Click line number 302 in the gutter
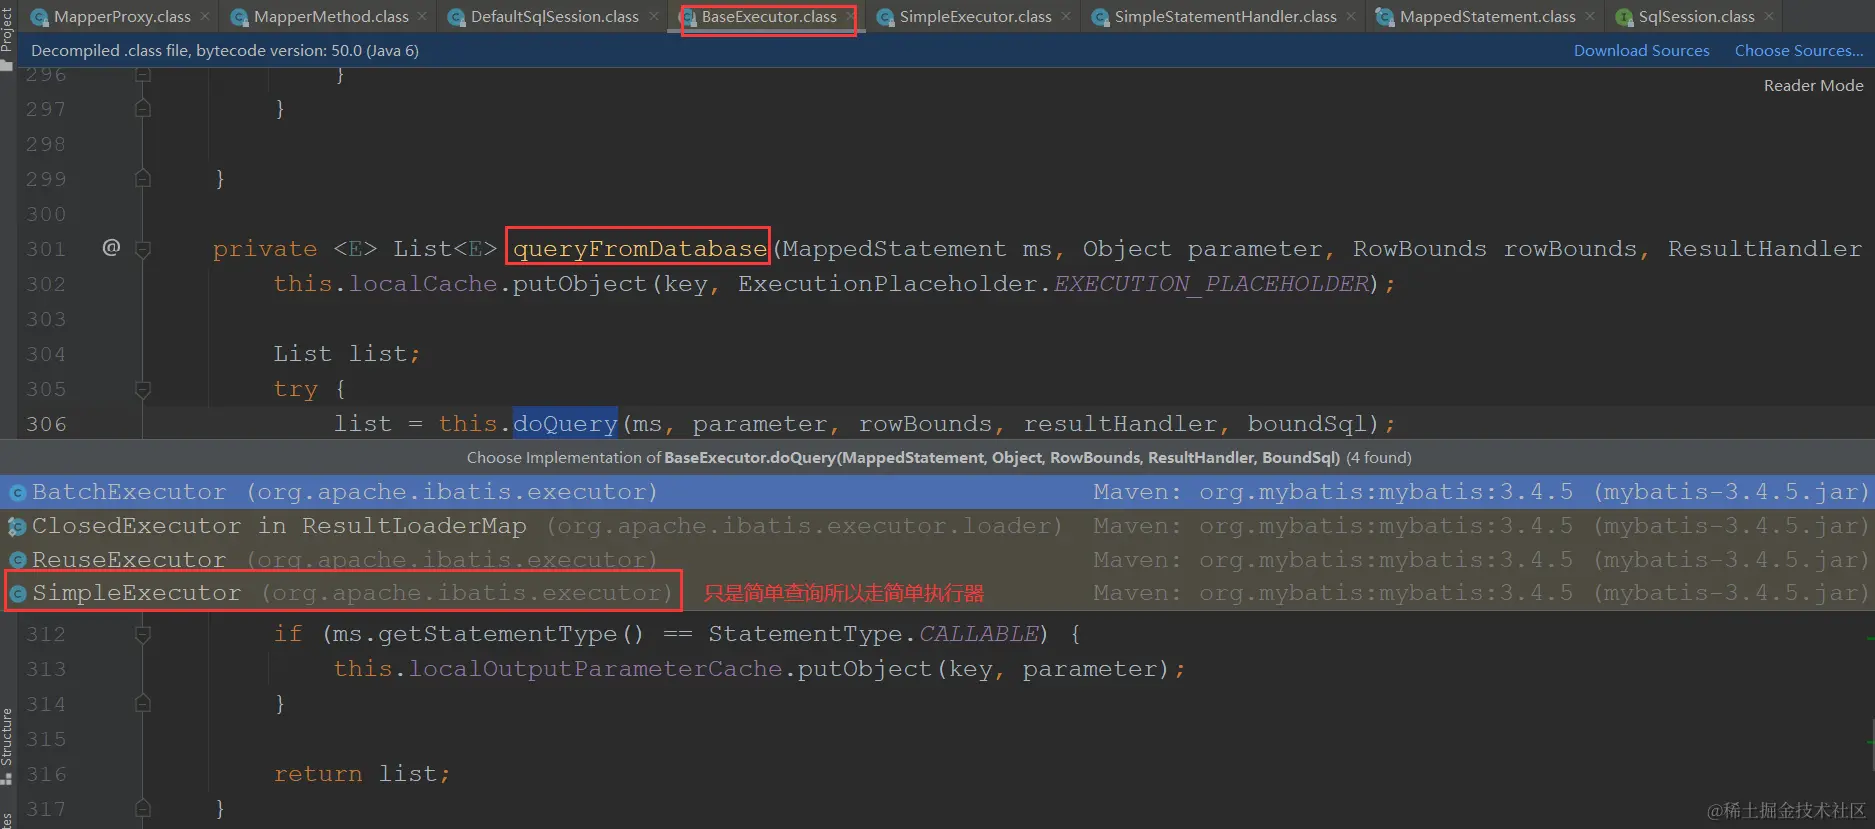Viewport: 1875px width, 829px height. [x=46, y=284]
